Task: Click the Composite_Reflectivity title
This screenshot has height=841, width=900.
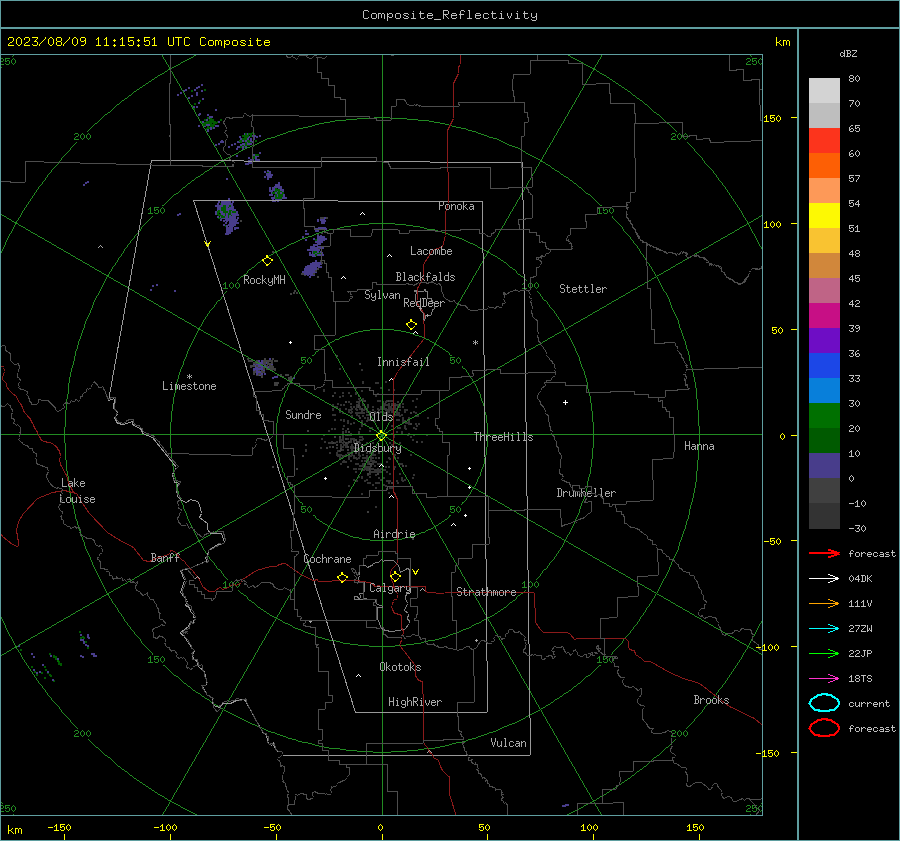Action: tap(449, 15)
